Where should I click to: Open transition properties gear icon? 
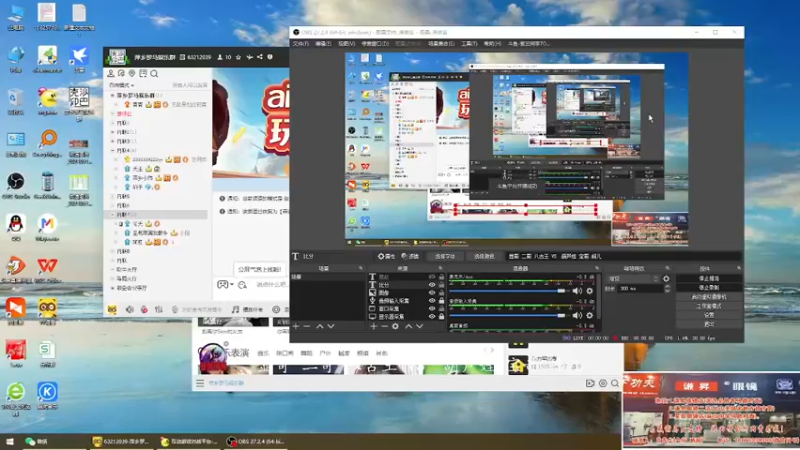[x=666, y=279]
